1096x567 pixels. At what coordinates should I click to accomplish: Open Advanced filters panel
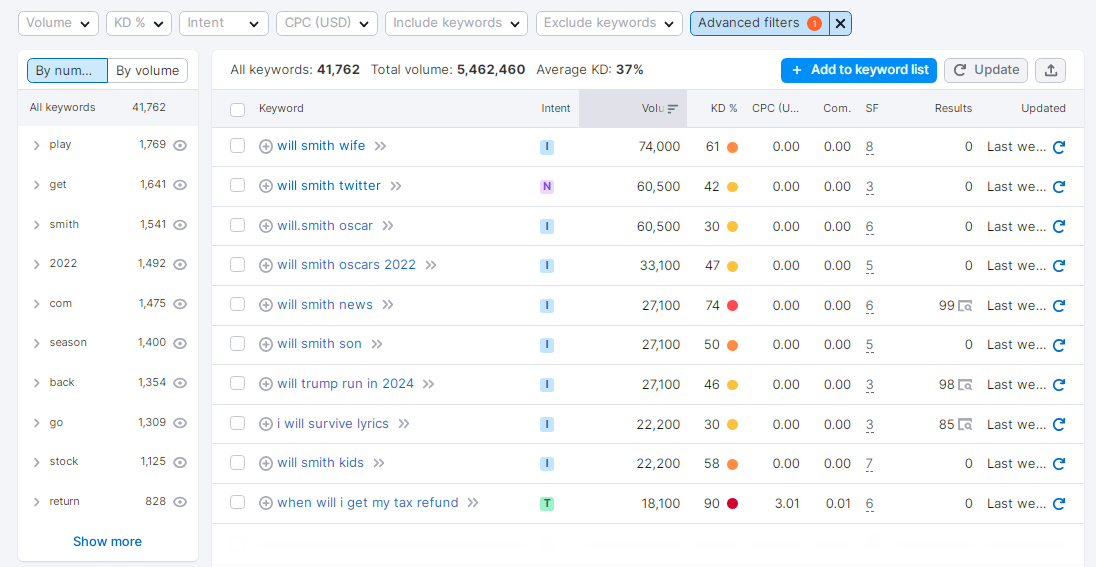[x=760, y=23]
